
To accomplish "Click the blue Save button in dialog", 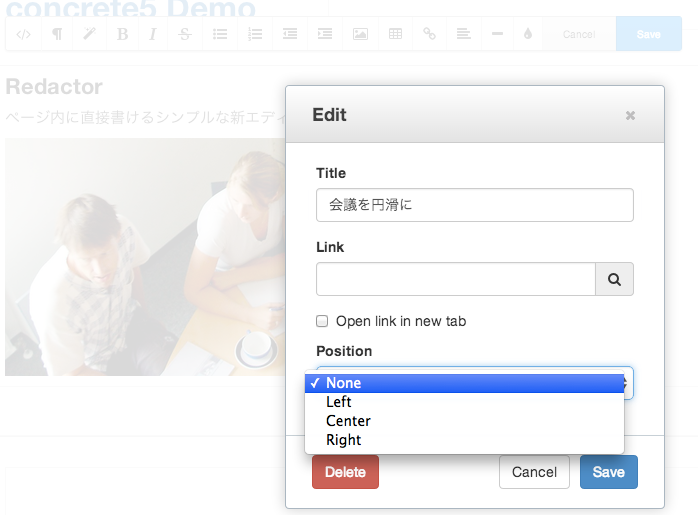I will [608, 472].
